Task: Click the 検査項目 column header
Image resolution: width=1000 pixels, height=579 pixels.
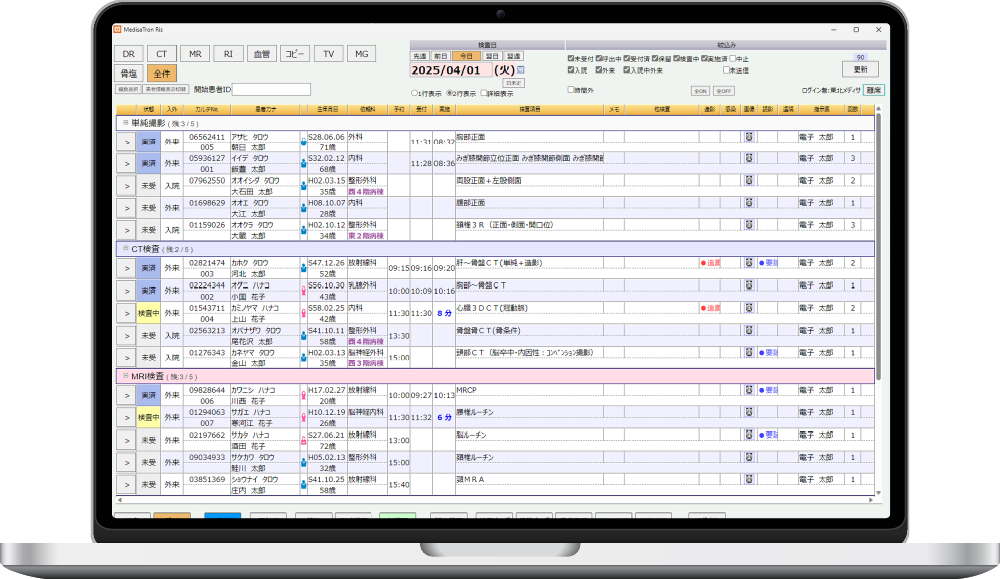Action: [529, 109]
